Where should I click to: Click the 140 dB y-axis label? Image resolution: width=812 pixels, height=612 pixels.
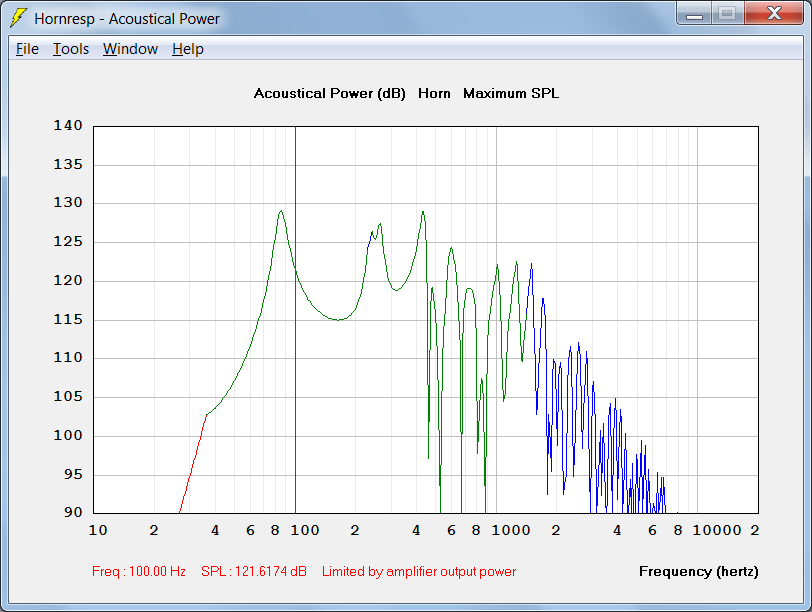pos(68,126)
